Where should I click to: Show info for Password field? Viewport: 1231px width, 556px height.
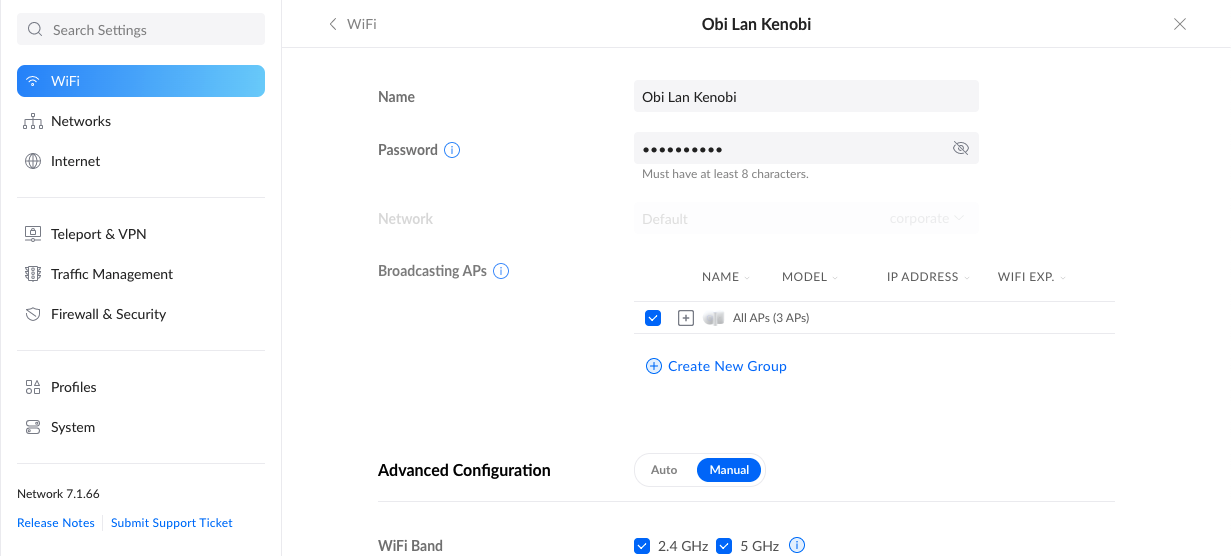(x=452, y=150)
